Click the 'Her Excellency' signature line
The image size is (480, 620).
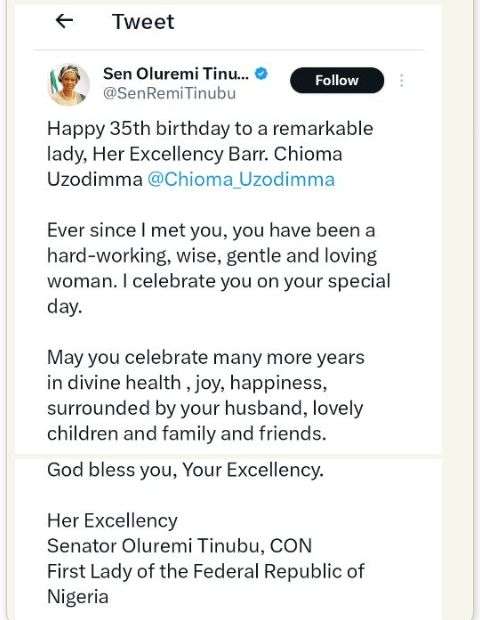(x=112, y=520)
